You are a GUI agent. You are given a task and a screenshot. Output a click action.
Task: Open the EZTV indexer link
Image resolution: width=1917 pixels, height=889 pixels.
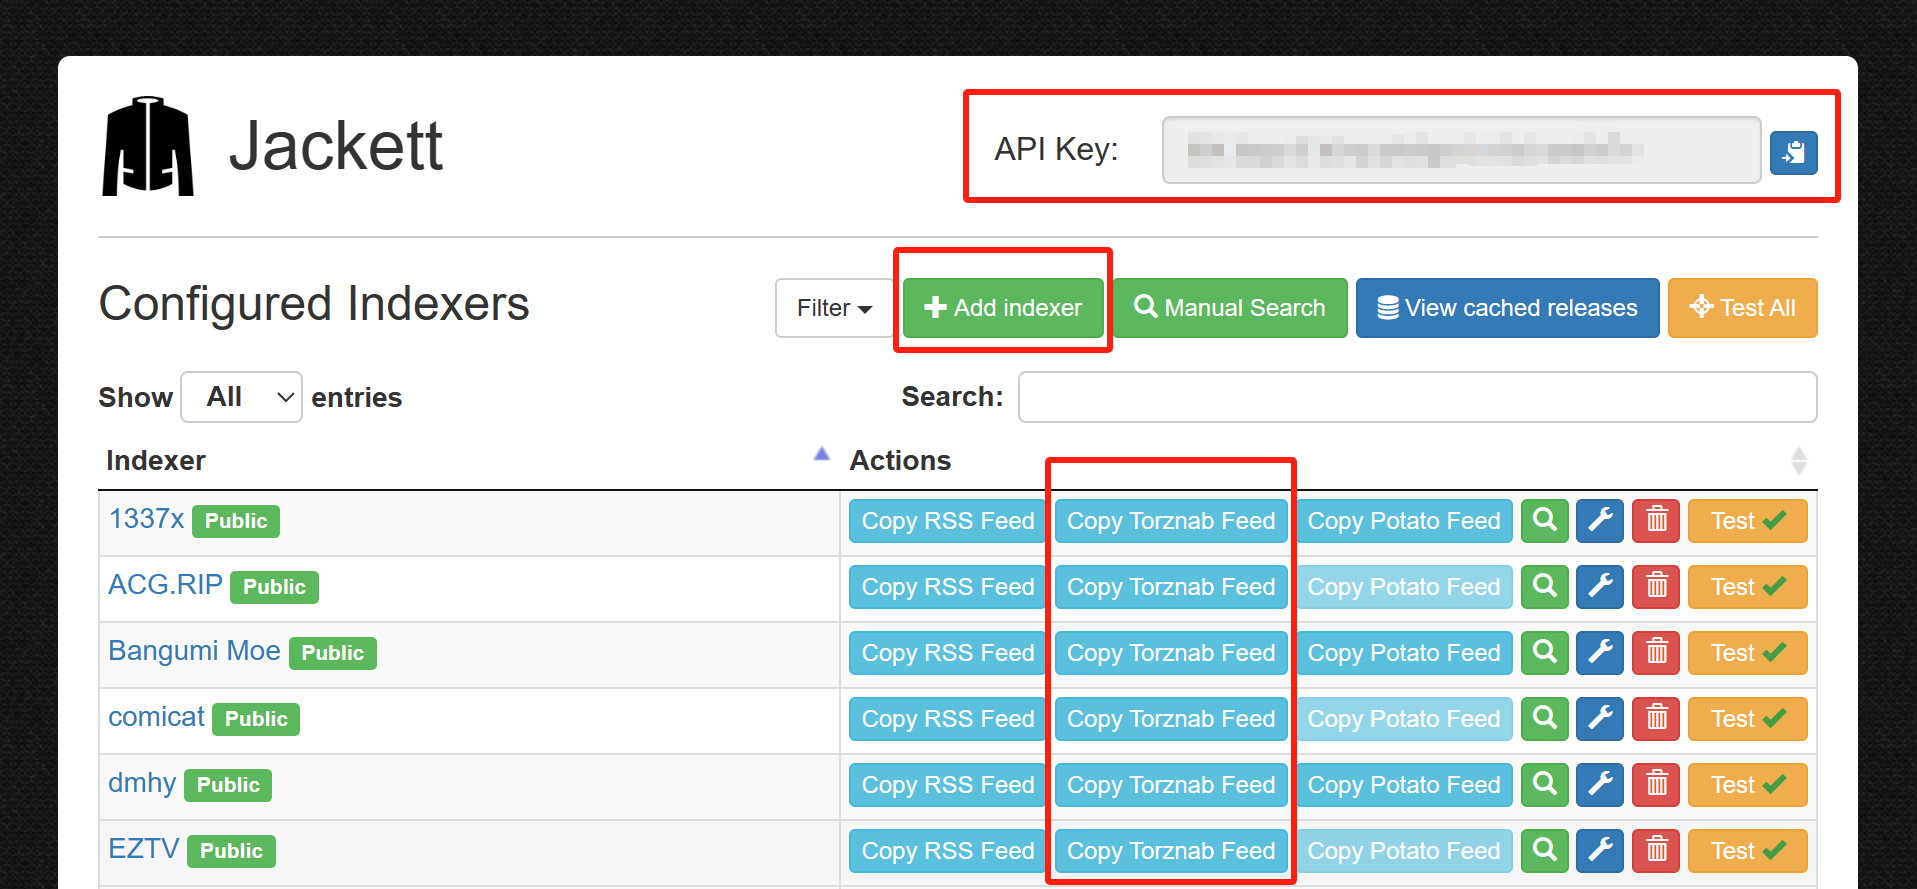tap(144, 849)
